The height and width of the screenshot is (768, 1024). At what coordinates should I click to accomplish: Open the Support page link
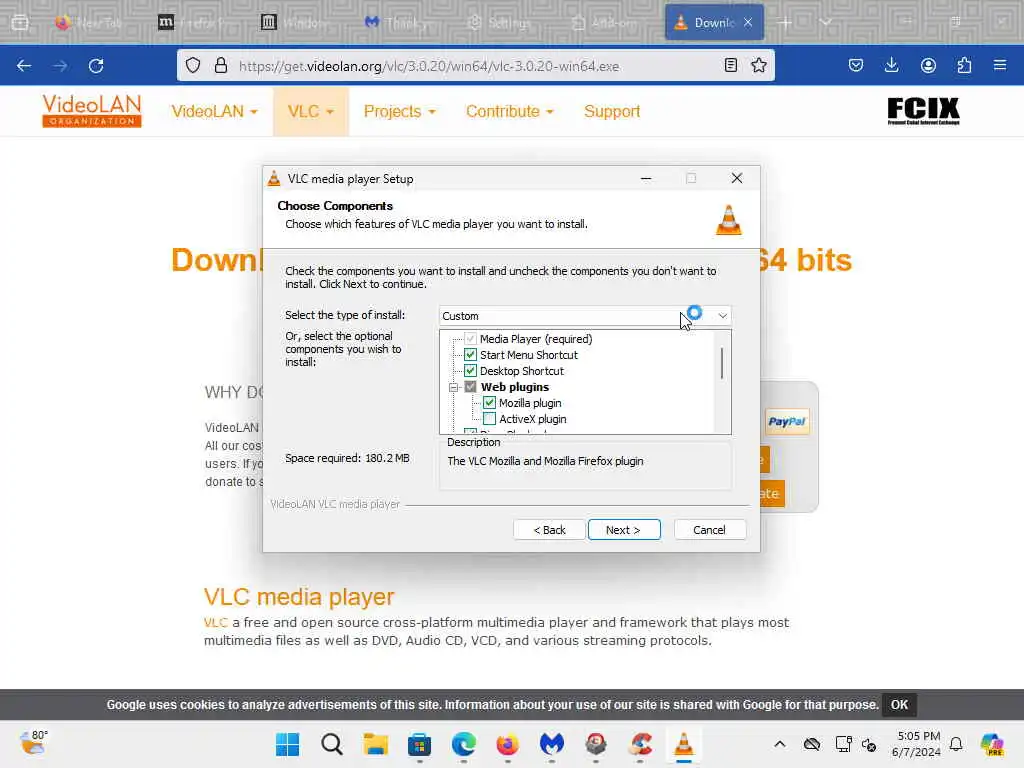(x=612, y=112)
